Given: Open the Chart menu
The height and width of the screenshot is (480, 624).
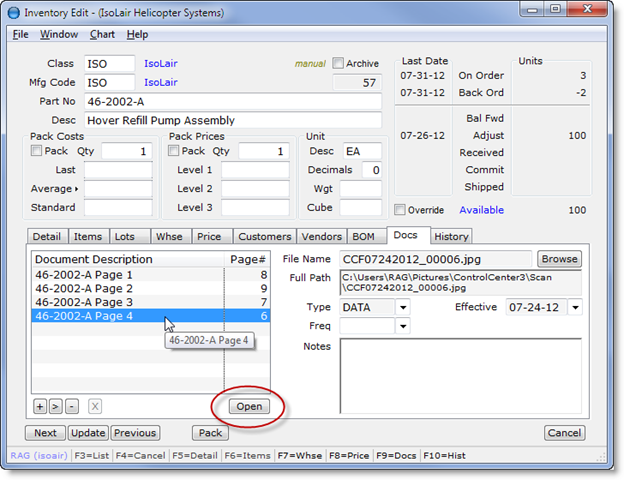Looking at the screenshot, I should (102, 34).
